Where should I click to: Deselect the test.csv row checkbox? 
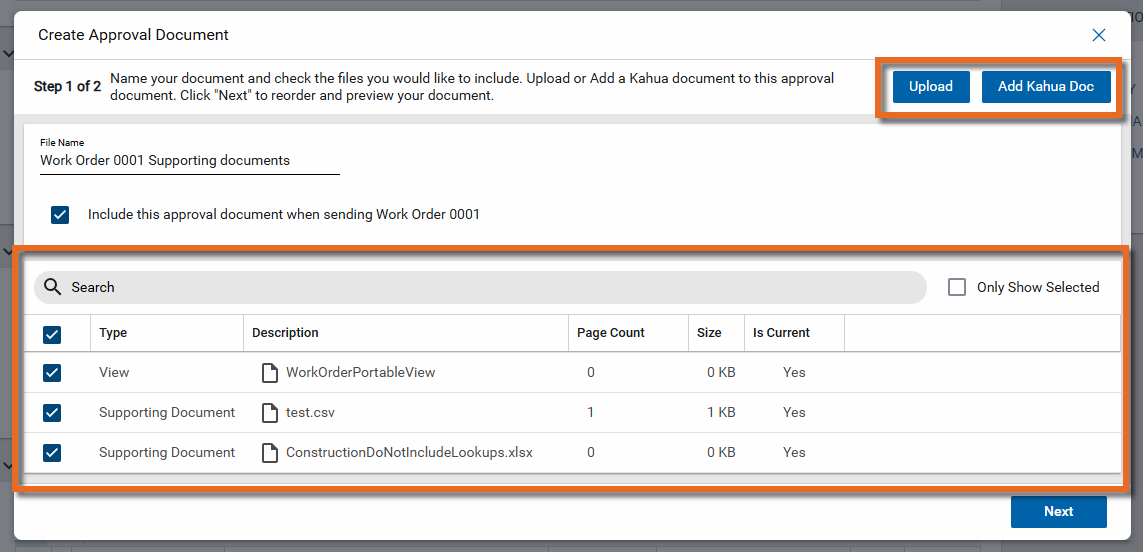(x=52, y=413)
